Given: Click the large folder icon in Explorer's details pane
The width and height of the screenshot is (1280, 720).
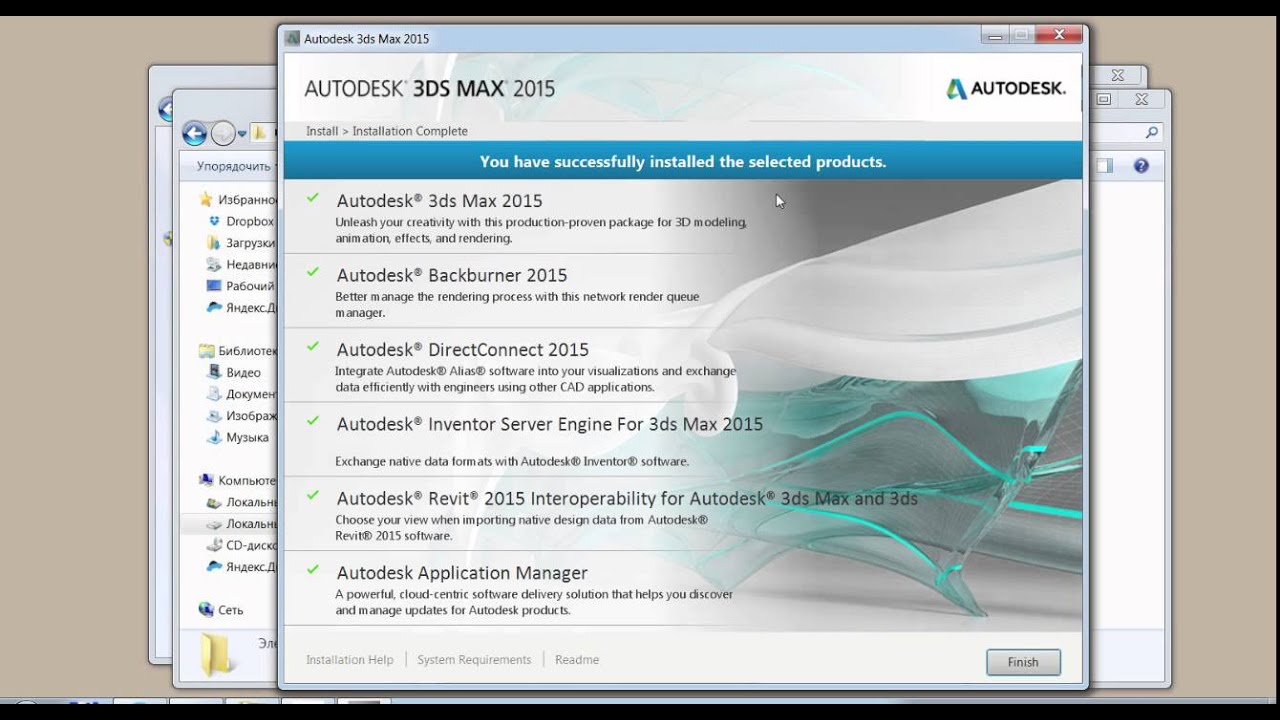Looking at the screenshot, I should pyautogui.click(x=217, y=655).
